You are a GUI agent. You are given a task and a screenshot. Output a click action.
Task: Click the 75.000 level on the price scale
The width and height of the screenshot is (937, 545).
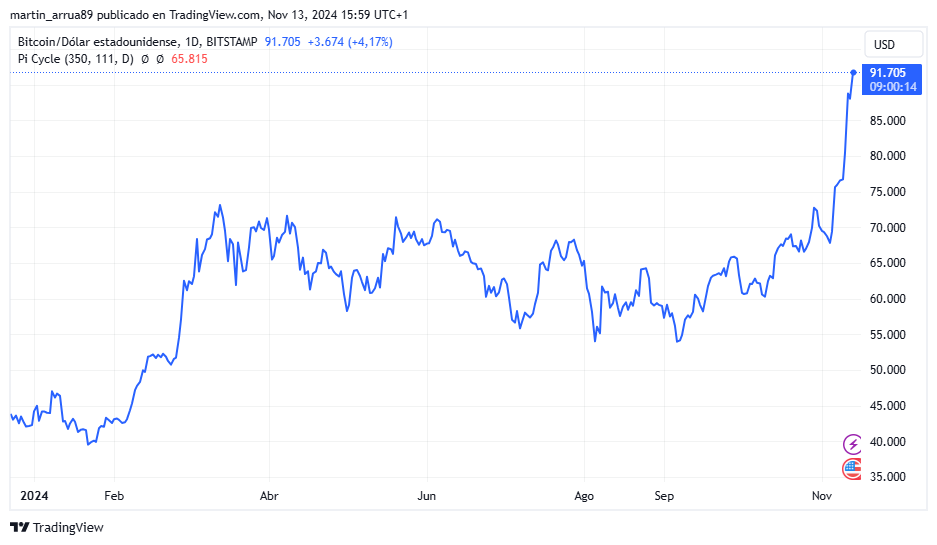point(888,192)
